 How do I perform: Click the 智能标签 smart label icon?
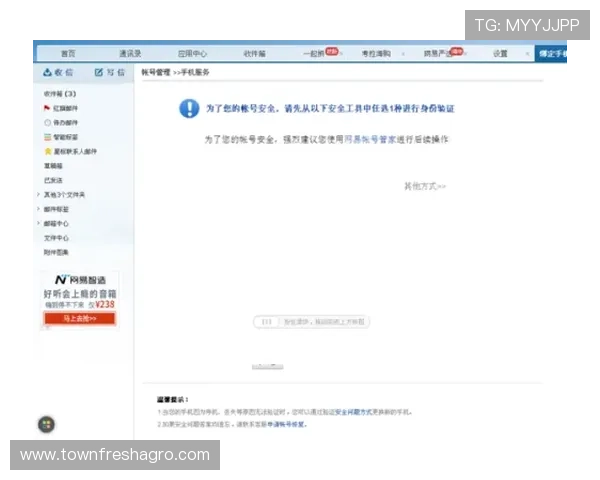pyautogui.click(x=47, y=137)
